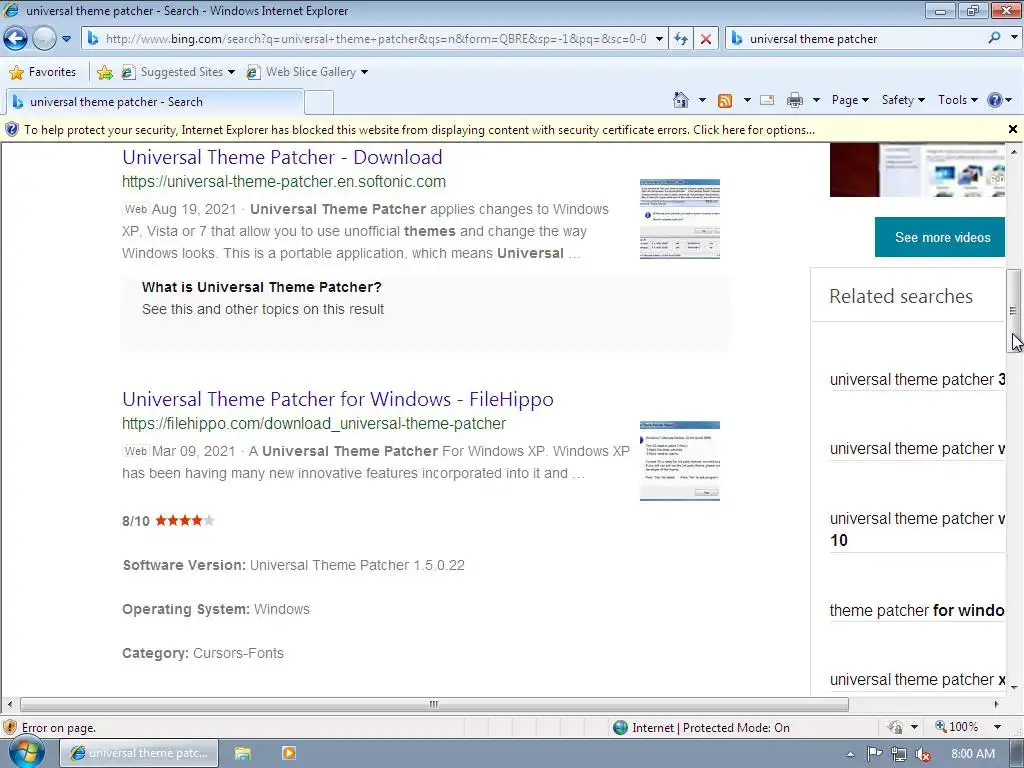Image resolution: width=1024 pixels, height=768 pixels.
Task: Click the vertical scrollbar up arrow
Action: (x=1014, y=152)
